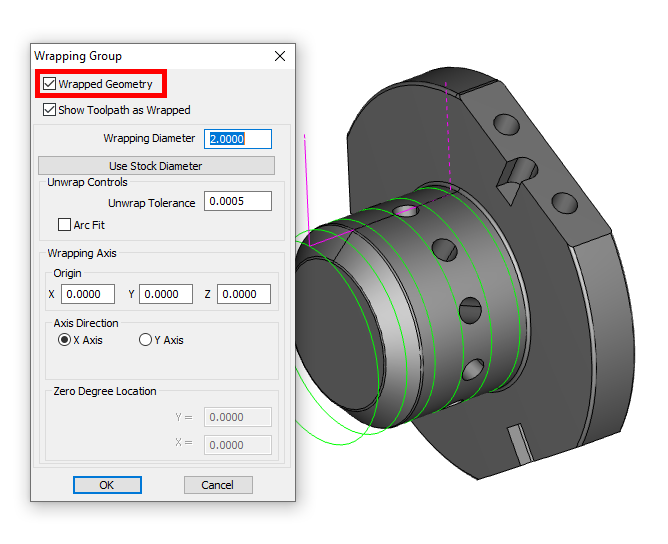Click the Zero Degree Location X field

pos(238,445)
